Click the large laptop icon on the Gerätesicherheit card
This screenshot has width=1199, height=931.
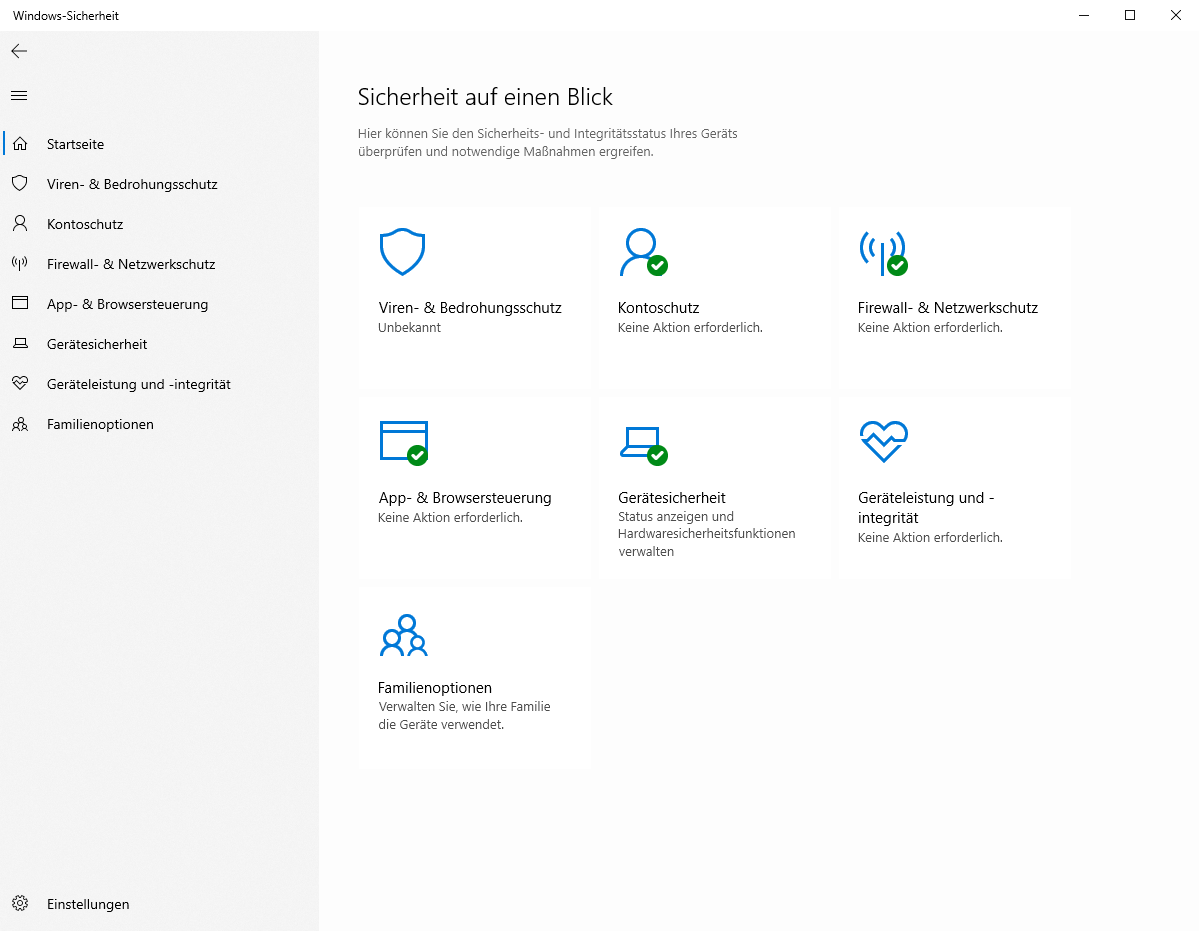click(643, 445)
